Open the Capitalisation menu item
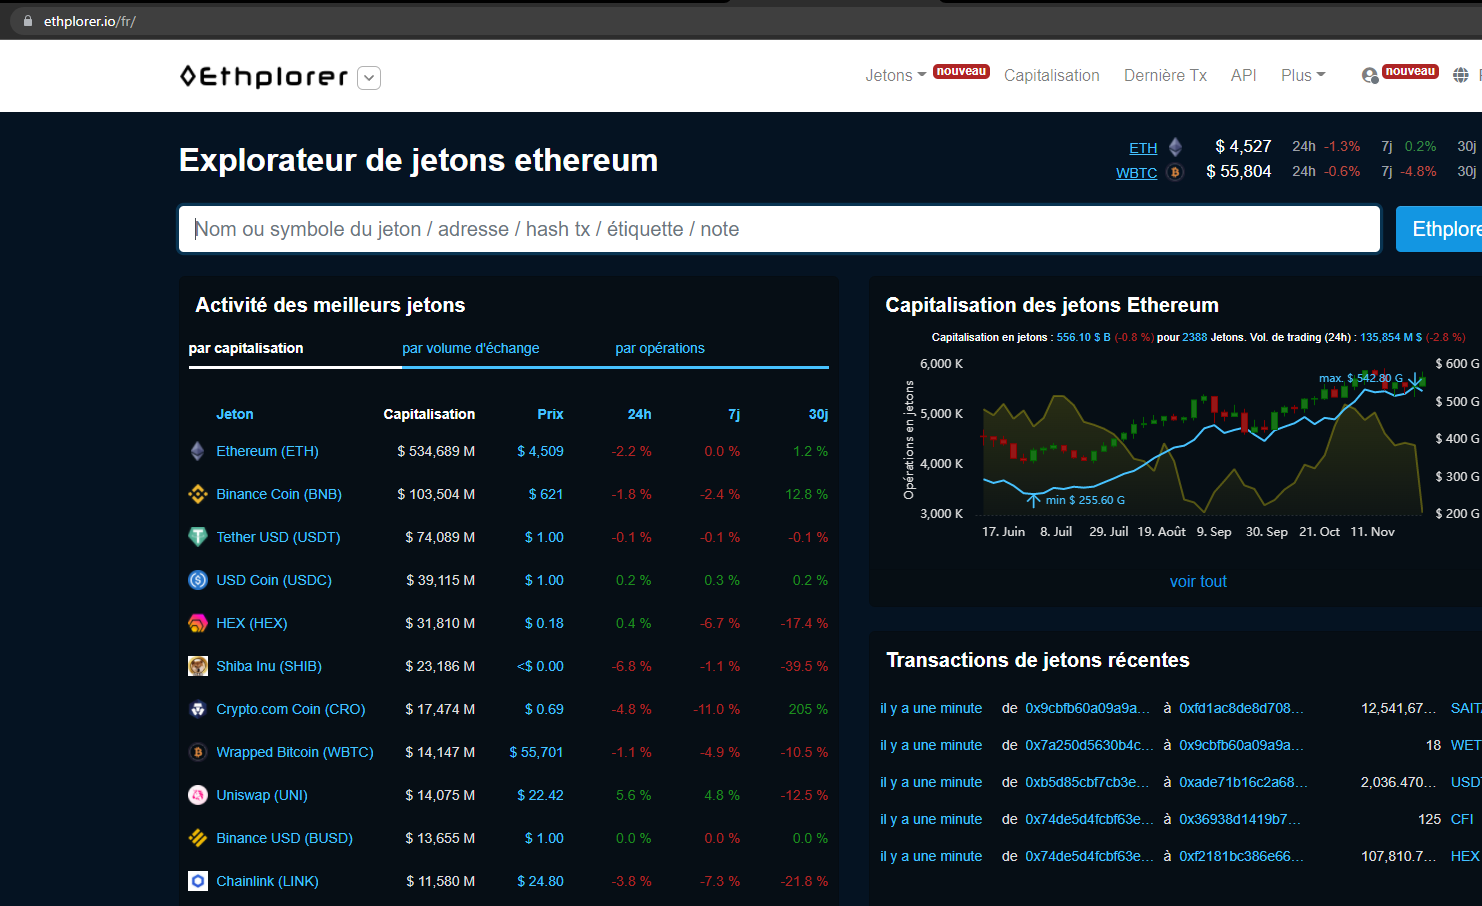Screen dimensions: 1482x906 tap(1051, 75)
